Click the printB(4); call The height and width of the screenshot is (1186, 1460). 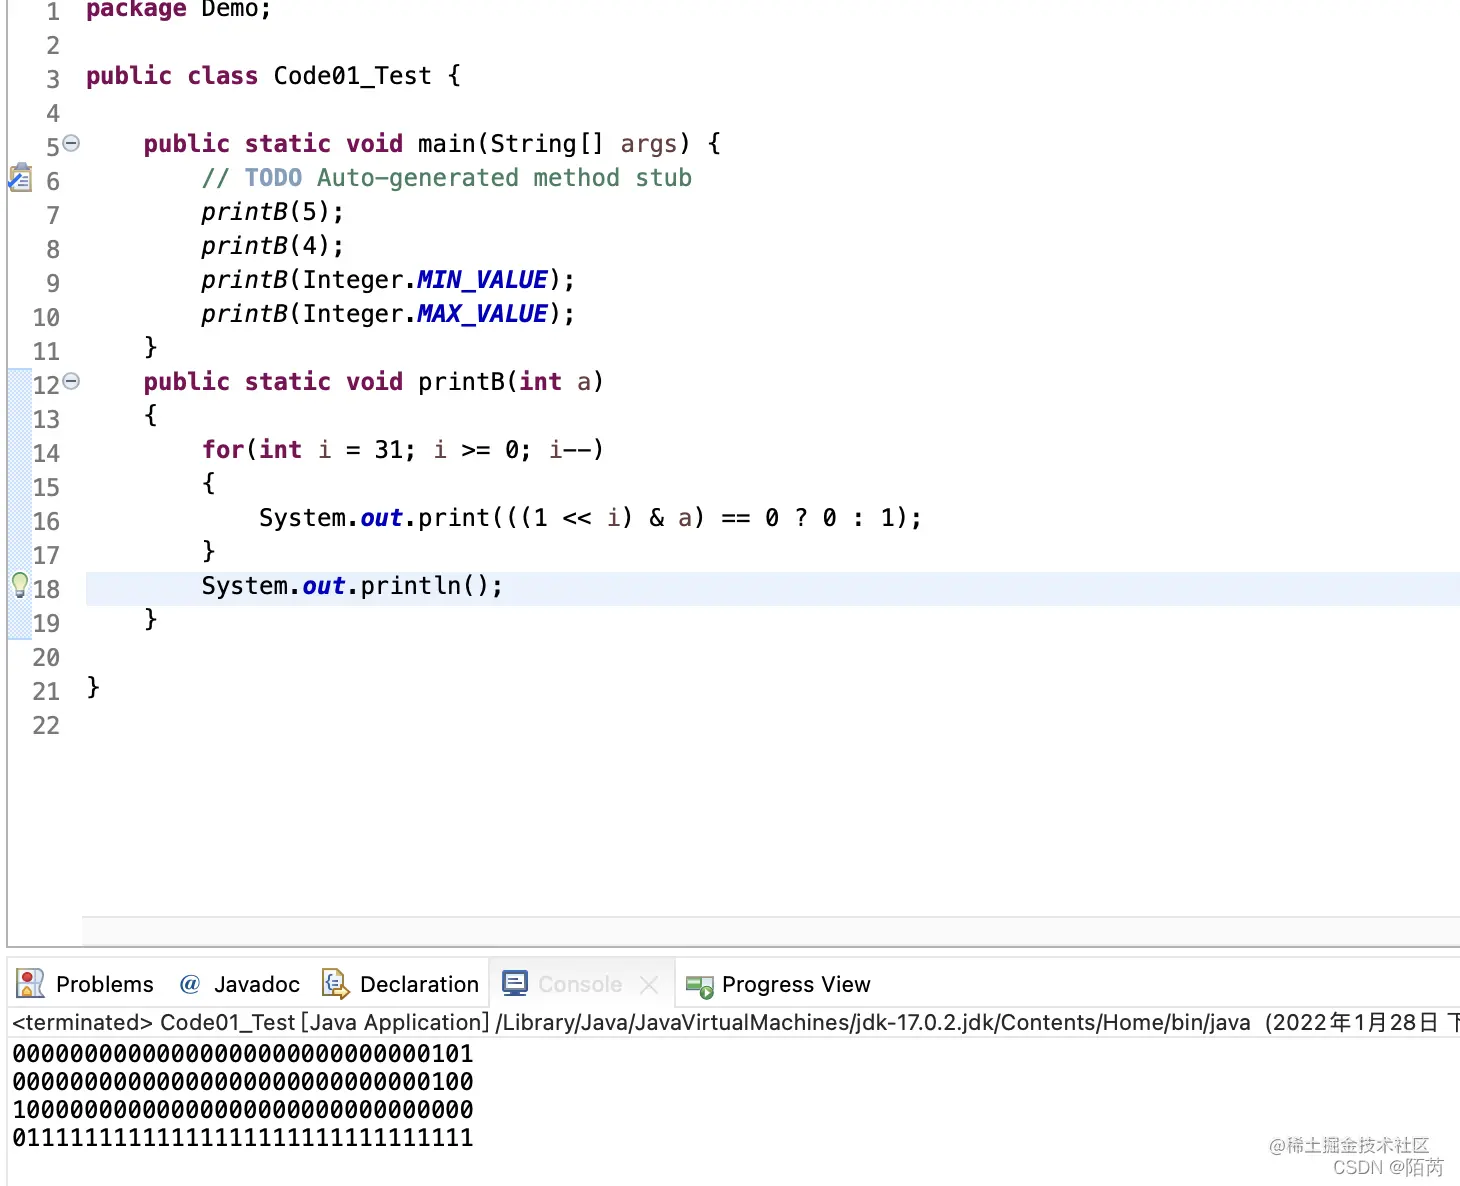tap(272, 246)
